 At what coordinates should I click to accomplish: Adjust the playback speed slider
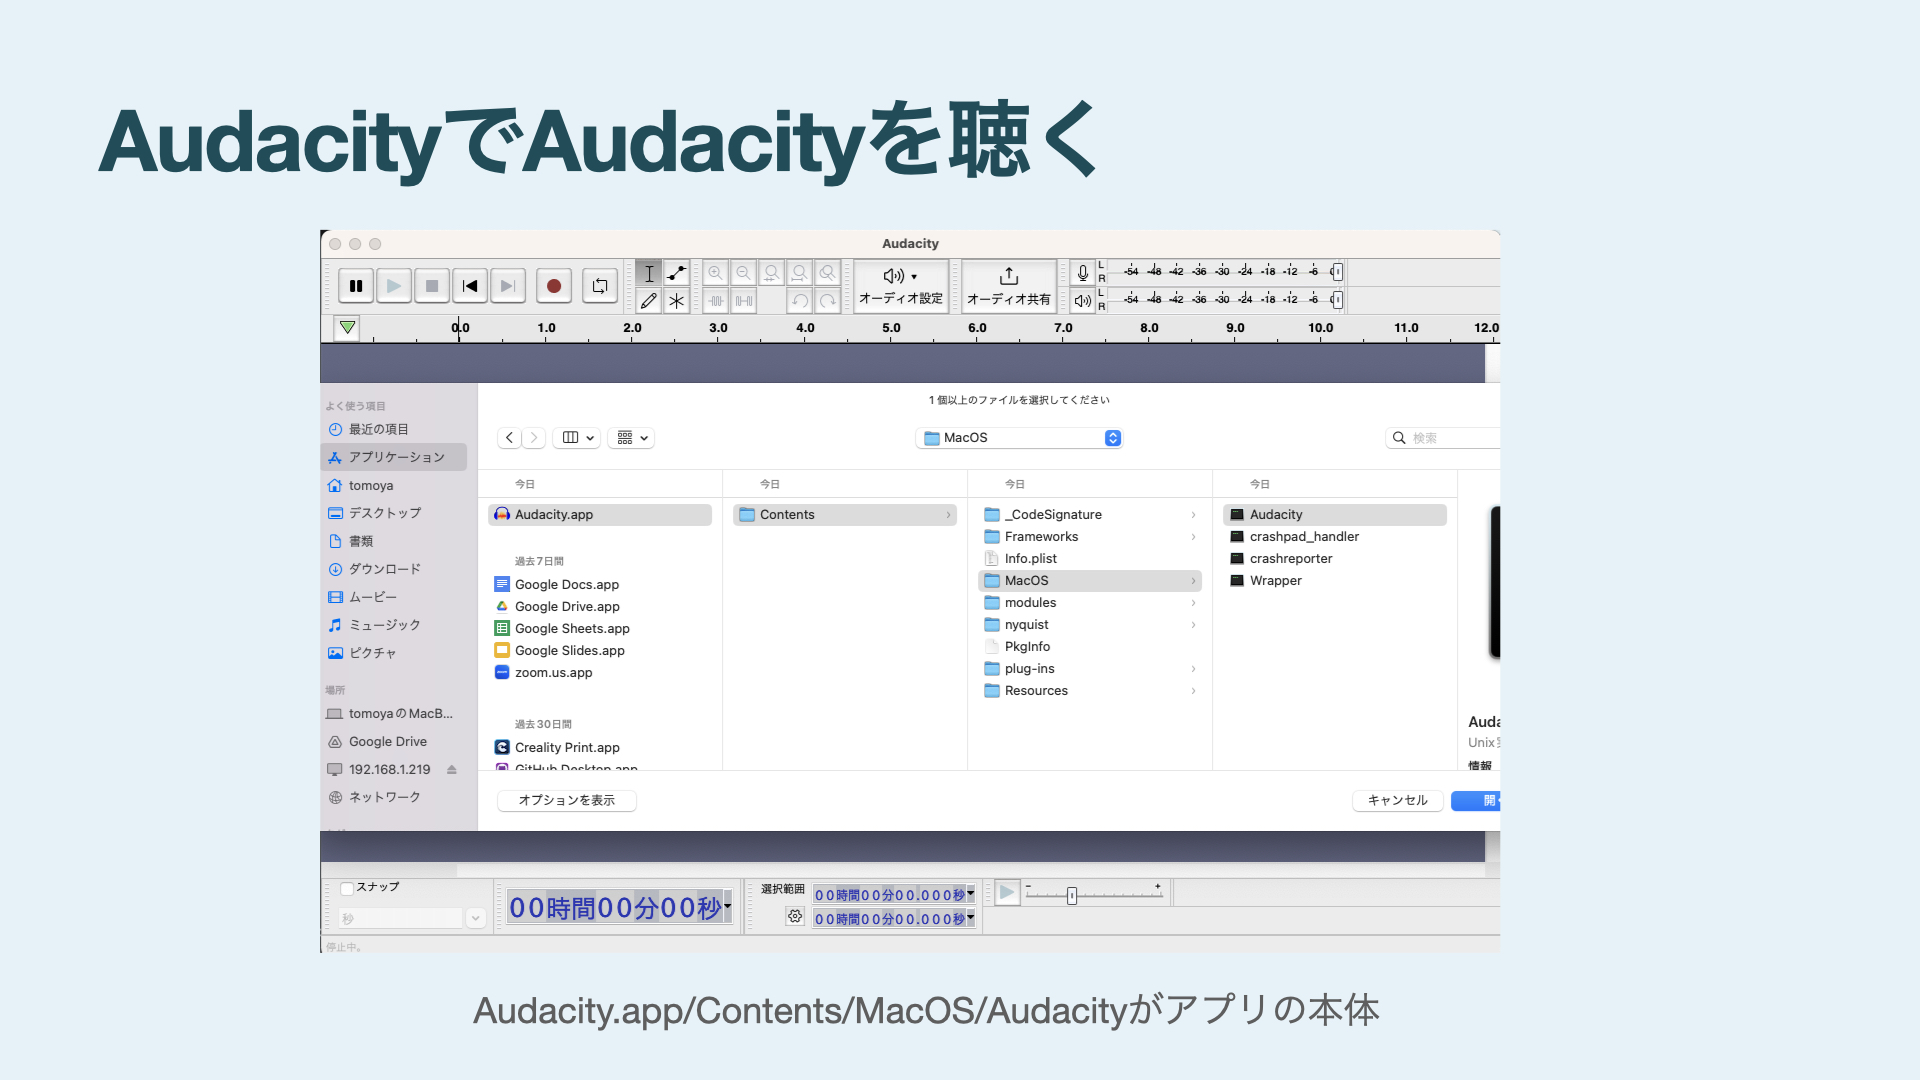coord(1071,896)
